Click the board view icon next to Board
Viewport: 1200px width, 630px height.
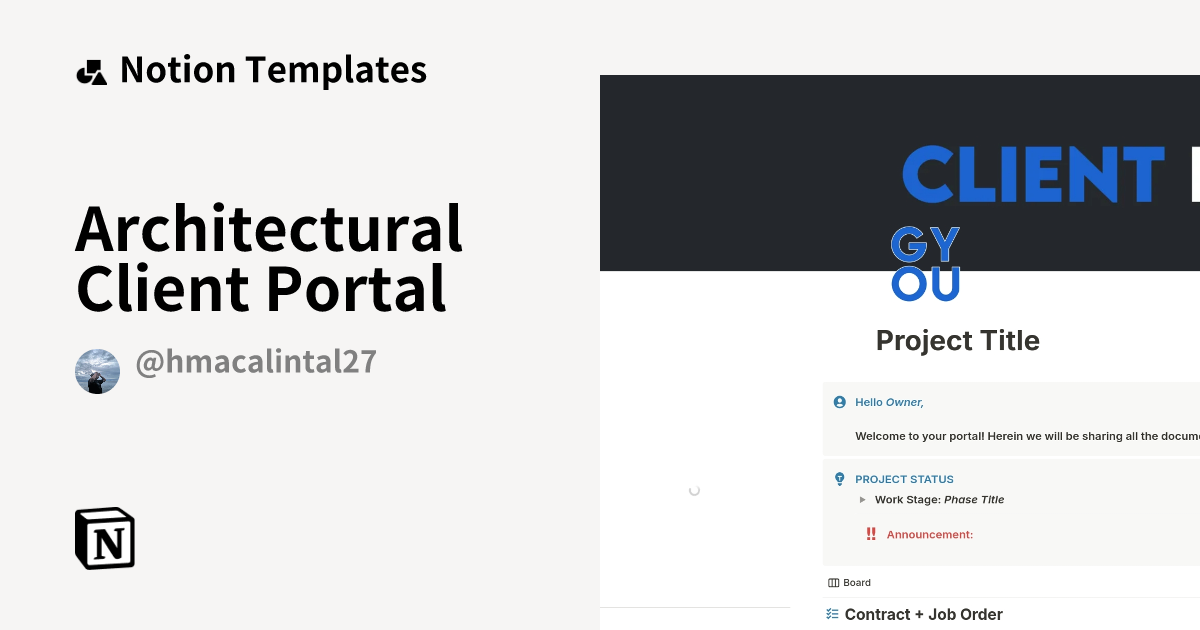[832, 582]
